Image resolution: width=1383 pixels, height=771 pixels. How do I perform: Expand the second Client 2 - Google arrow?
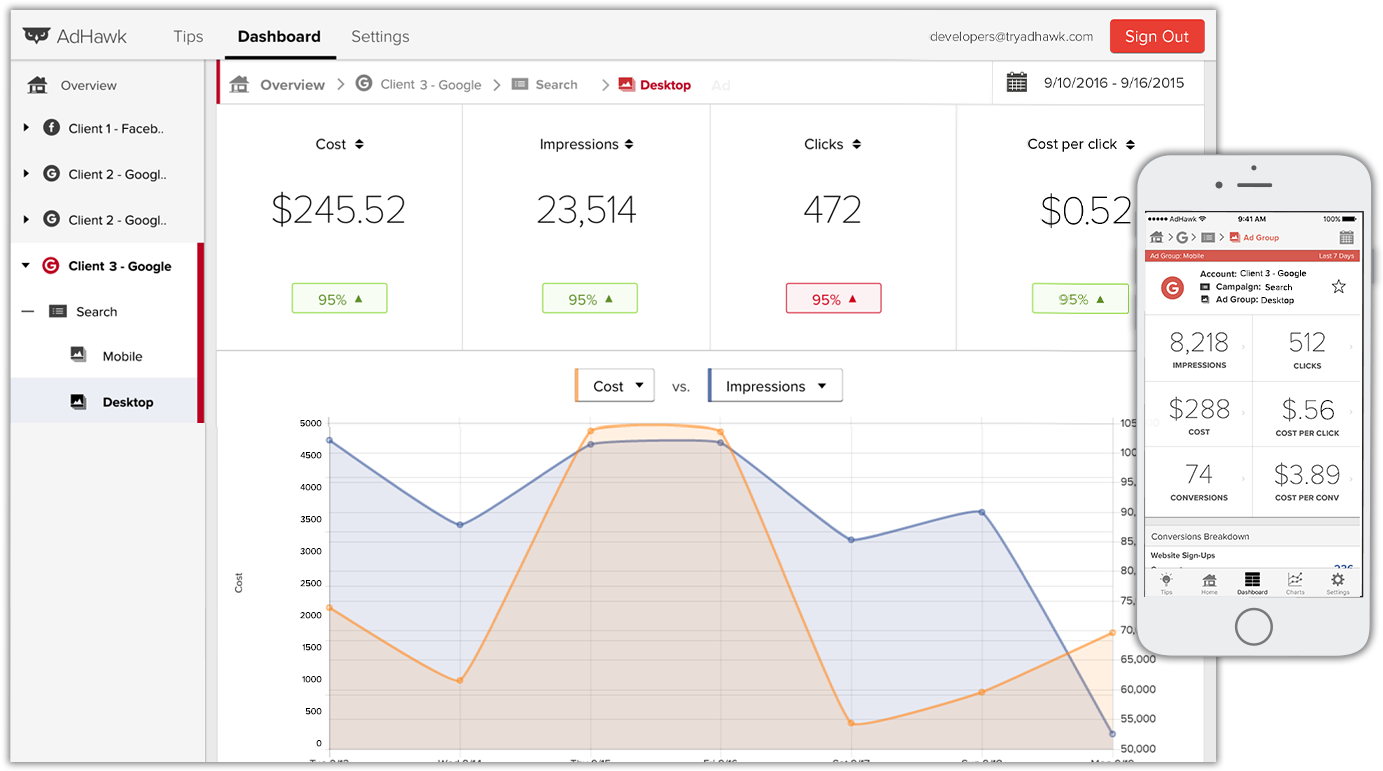26,220
